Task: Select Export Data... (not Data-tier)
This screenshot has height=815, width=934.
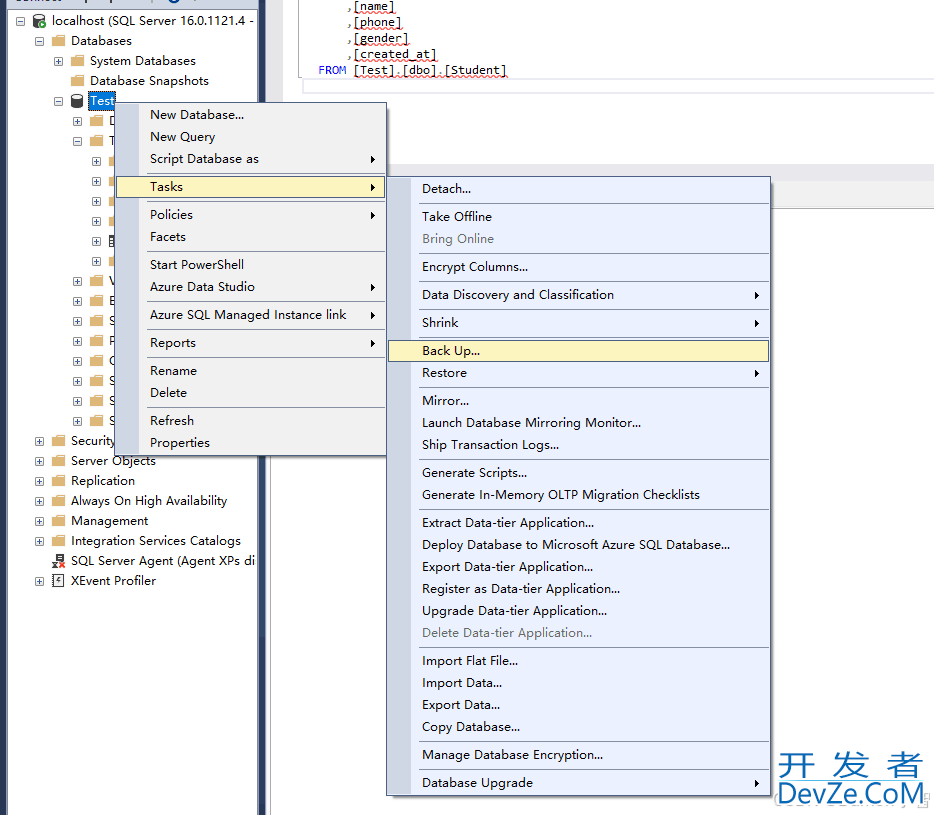Action: (x=578, y=705)
